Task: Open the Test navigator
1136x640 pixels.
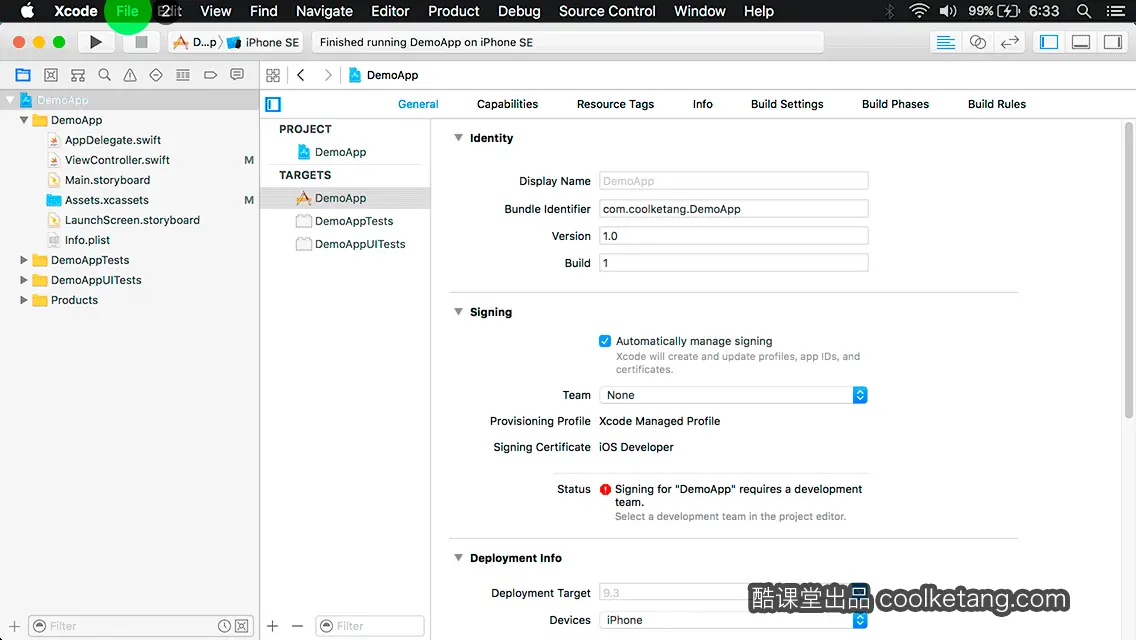Action: (156, 75)
